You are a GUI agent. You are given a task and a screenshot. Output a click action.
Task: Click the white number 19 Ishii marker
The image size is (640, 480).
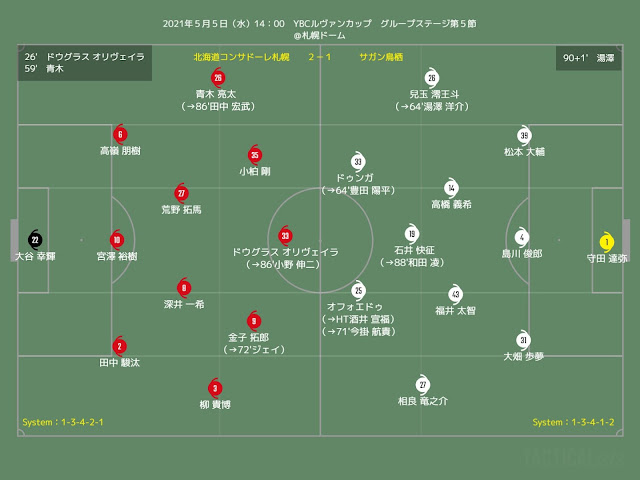(412, 233)
